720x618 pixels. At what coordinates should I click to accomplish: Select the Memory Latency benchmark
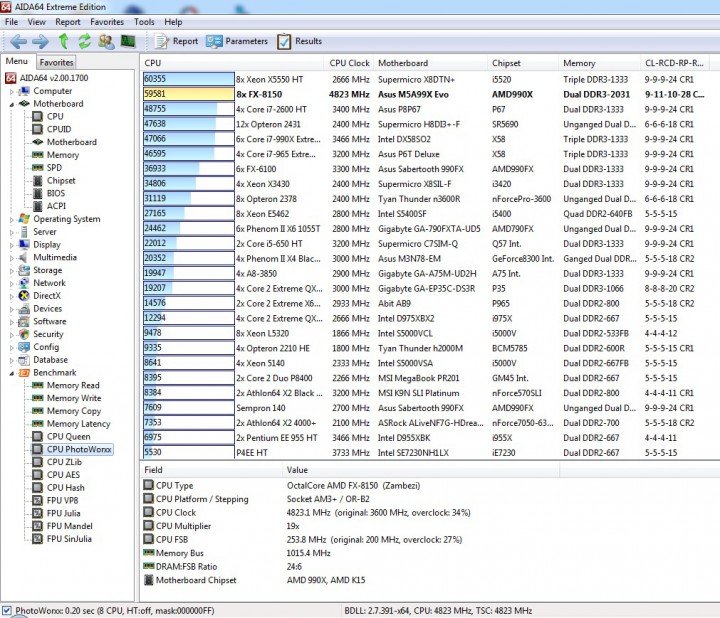pos(79,424)
